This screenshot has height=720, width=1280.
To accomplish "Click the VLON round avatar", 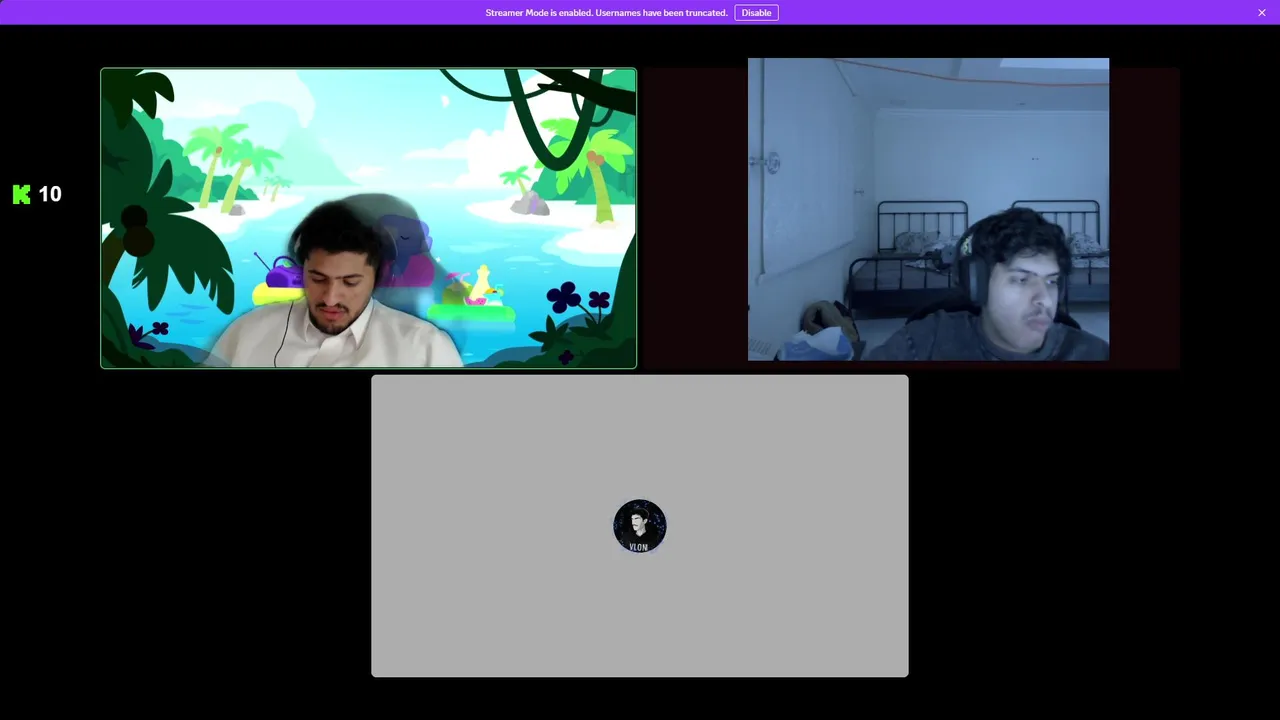I will [x=640, y=526].
